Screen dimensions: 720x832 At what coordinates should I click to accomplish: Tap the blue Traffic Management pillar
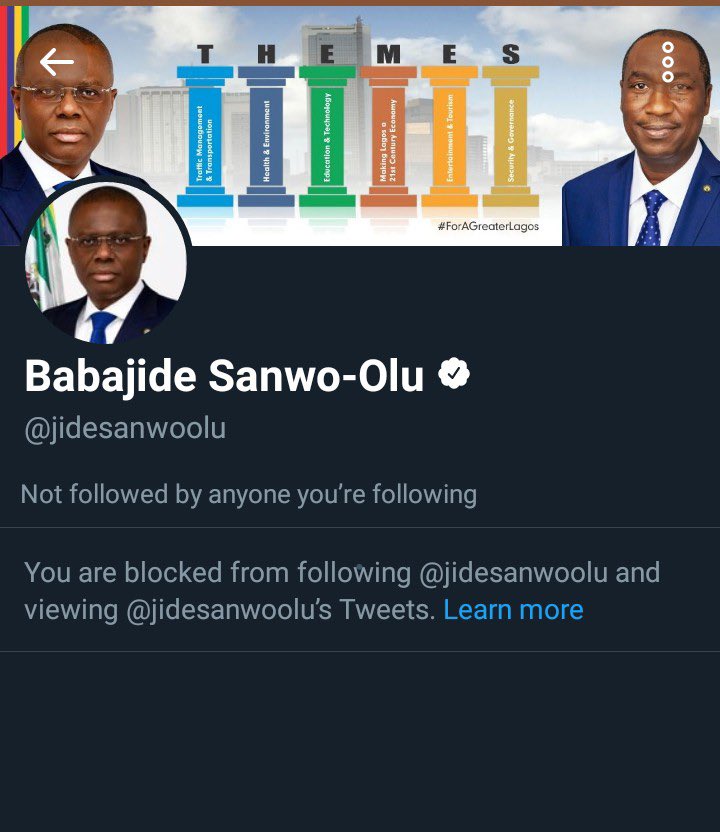[205, 136]
